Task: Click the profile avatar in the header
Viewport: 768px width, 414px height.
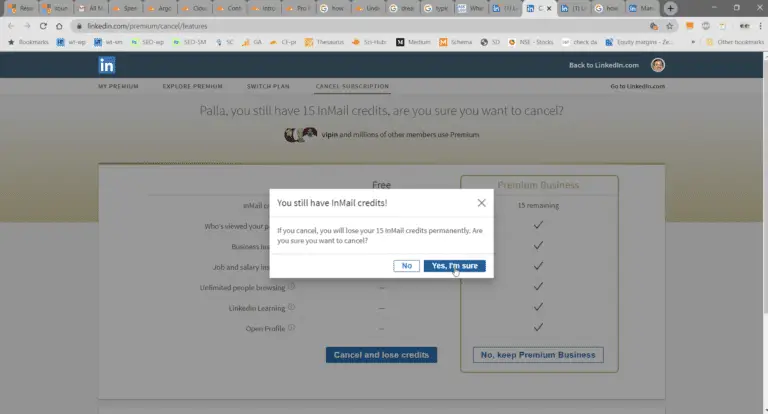Action: [x=658, y=65]
